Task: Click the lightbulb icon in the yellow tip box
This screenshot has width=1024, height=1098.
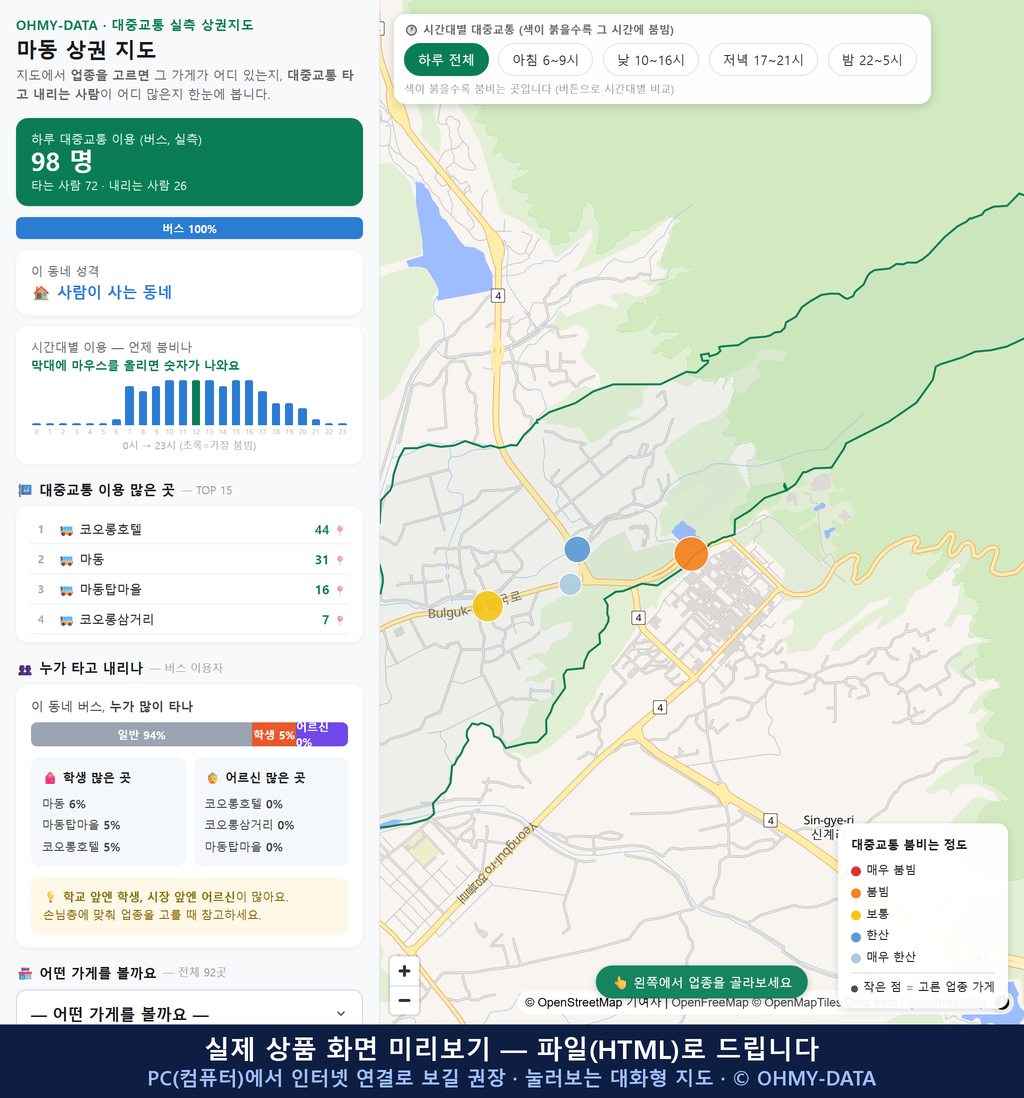Action: tap(50, 897)
